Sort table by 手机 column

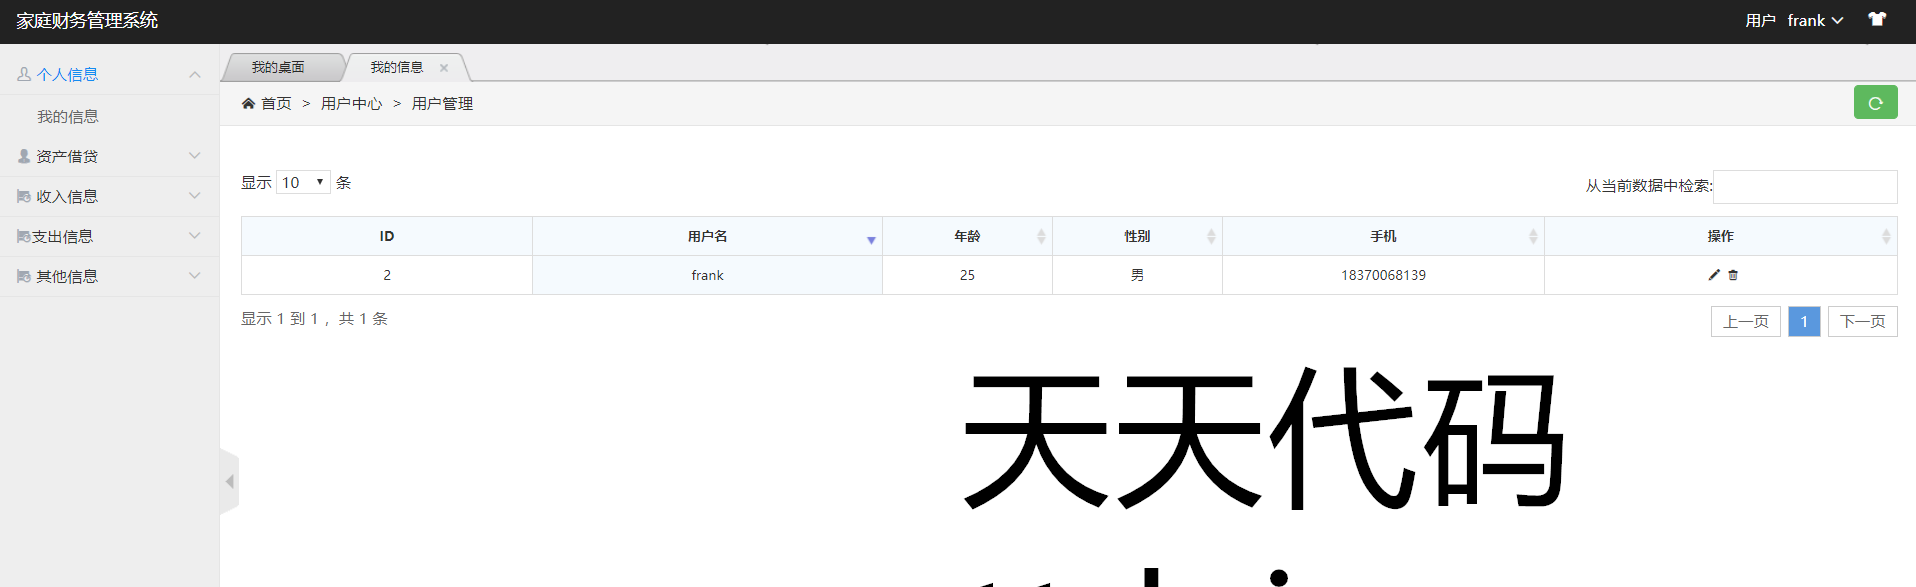tap(1382, 237)
